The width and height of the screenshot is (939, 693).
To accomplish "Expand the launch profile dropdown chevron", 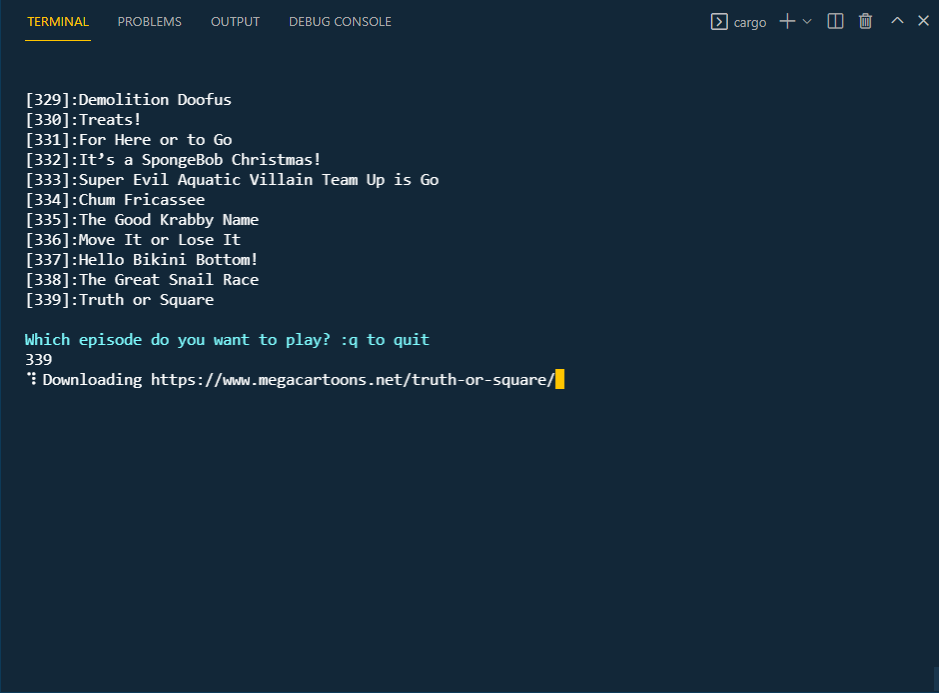I will 807,22.
